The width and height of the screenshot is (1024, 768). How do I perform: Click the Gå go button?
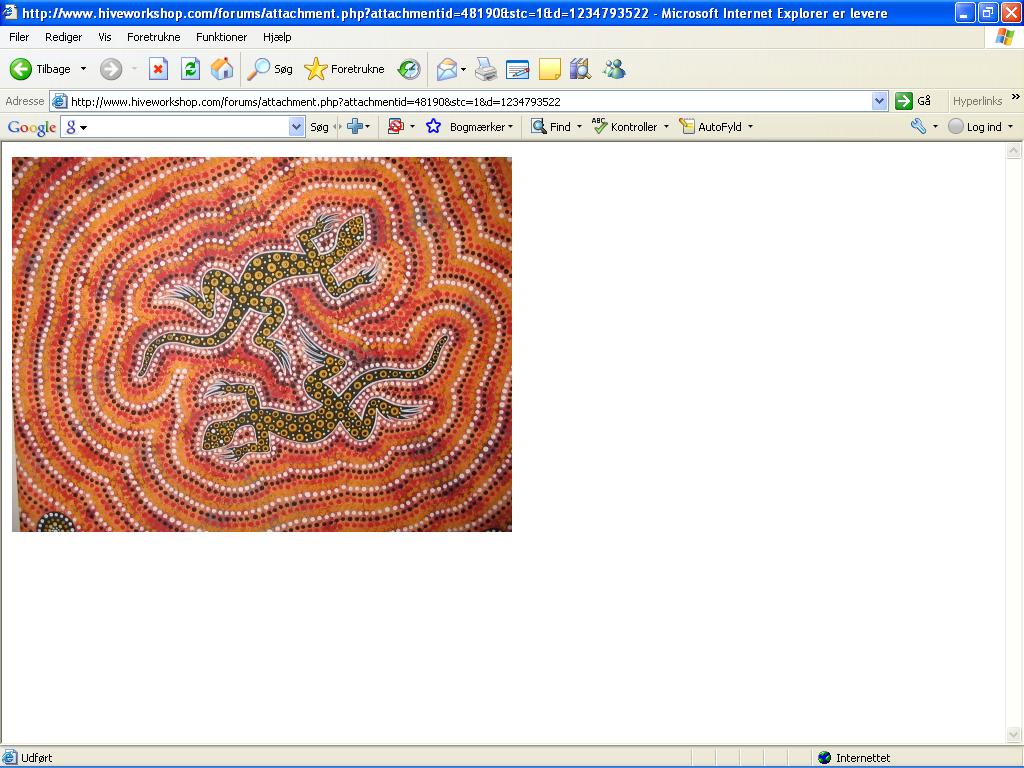(x=913, y=101)
